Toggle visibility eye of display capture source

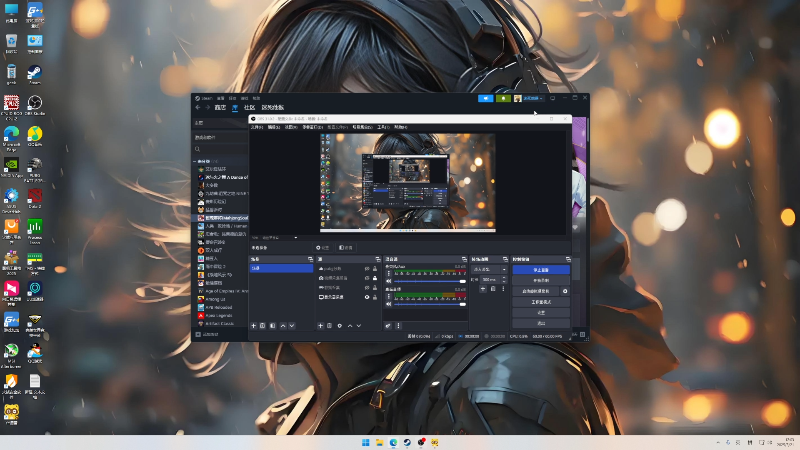(367, 297)
